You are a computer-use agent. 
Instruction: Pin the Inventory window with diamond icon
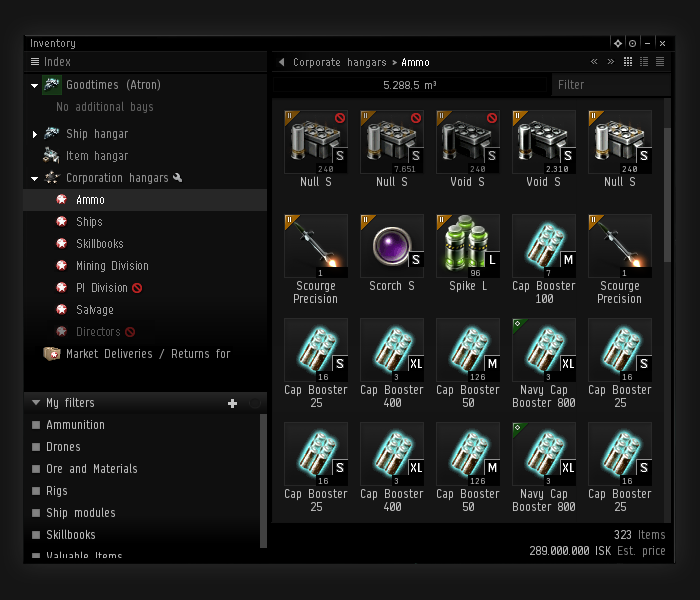618,43
